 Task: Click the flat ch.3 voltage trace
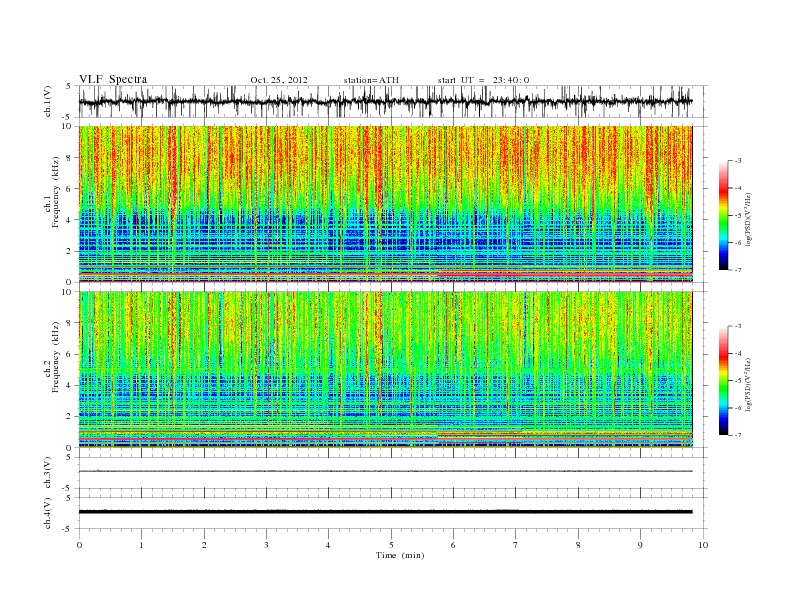point(385,471)
